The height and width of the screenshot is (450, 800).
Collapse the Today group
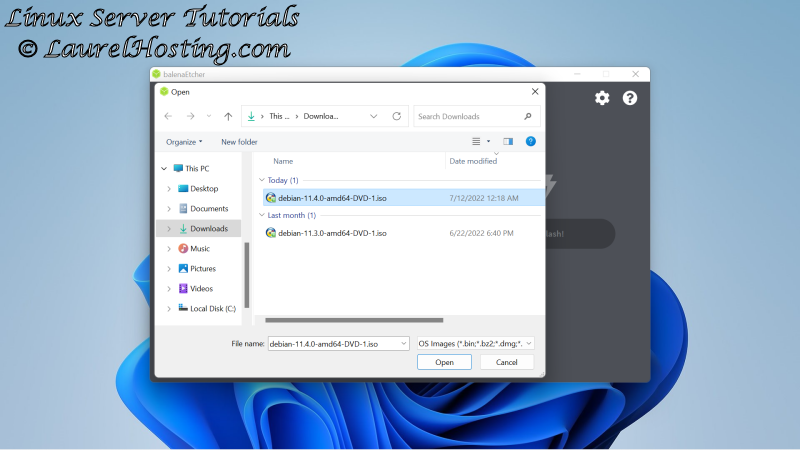pyautogui.click(x=262, y=180)
